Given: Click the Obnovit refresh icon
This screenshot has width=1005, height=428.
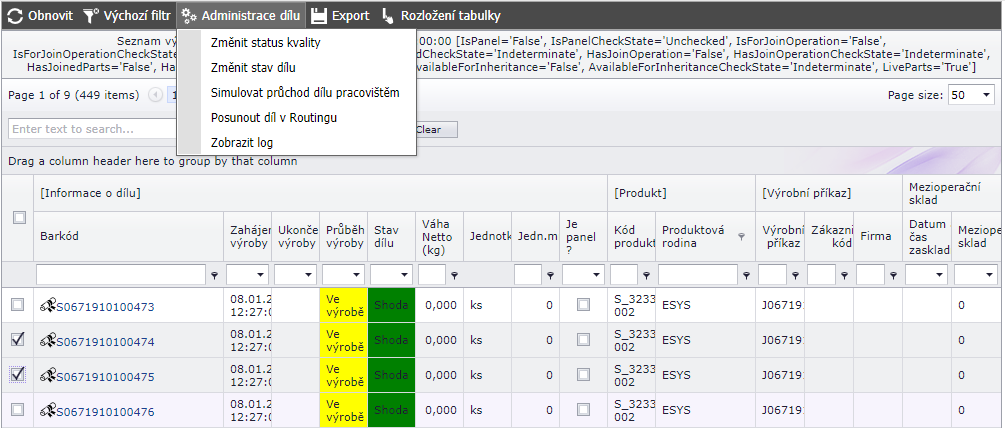Looking at the screenshot, I should coord(15,16).
